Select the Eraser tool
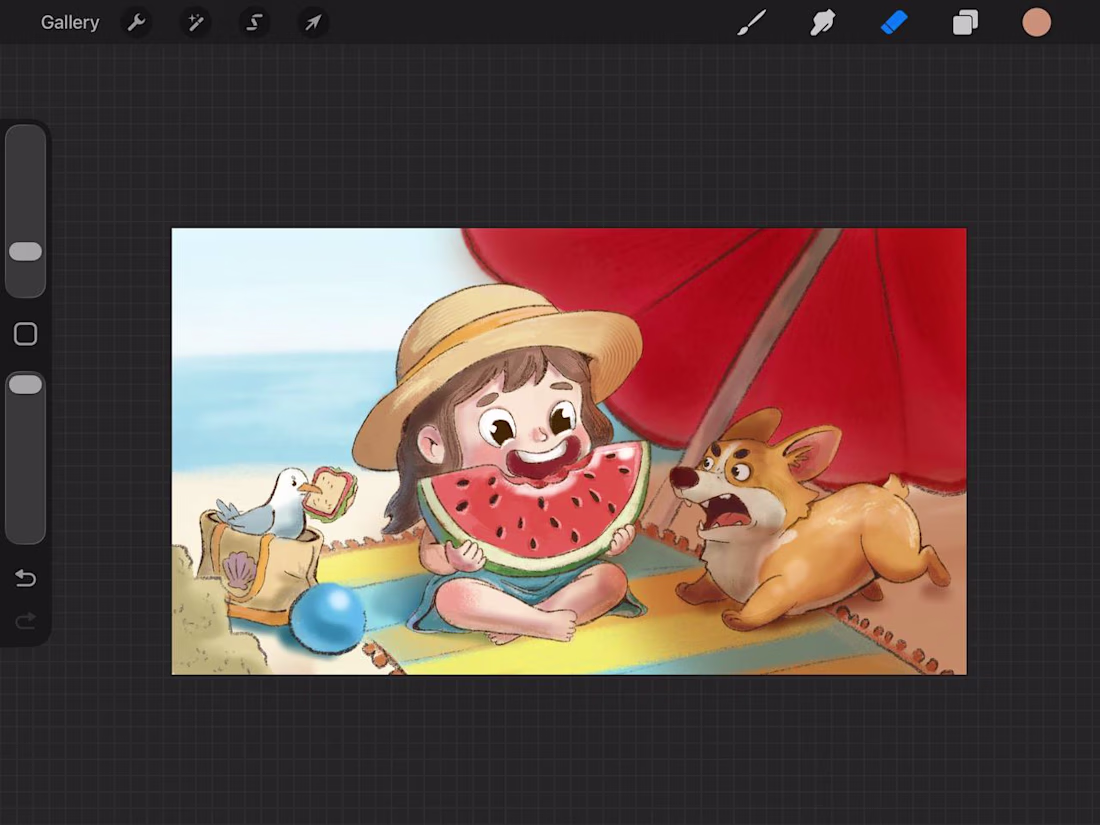The image size is (1100, 825). pyautogui.click(x=894, y=22)
